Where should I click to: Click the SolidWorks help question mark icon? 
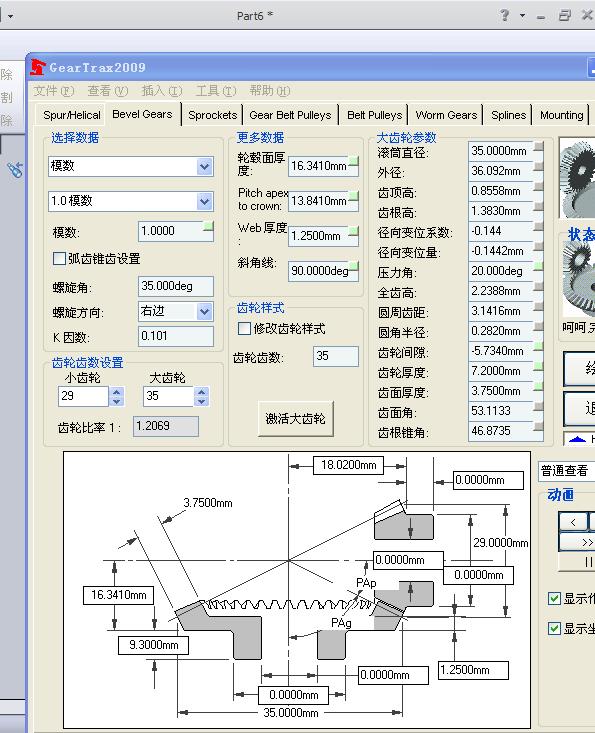[x=504, y=15]
